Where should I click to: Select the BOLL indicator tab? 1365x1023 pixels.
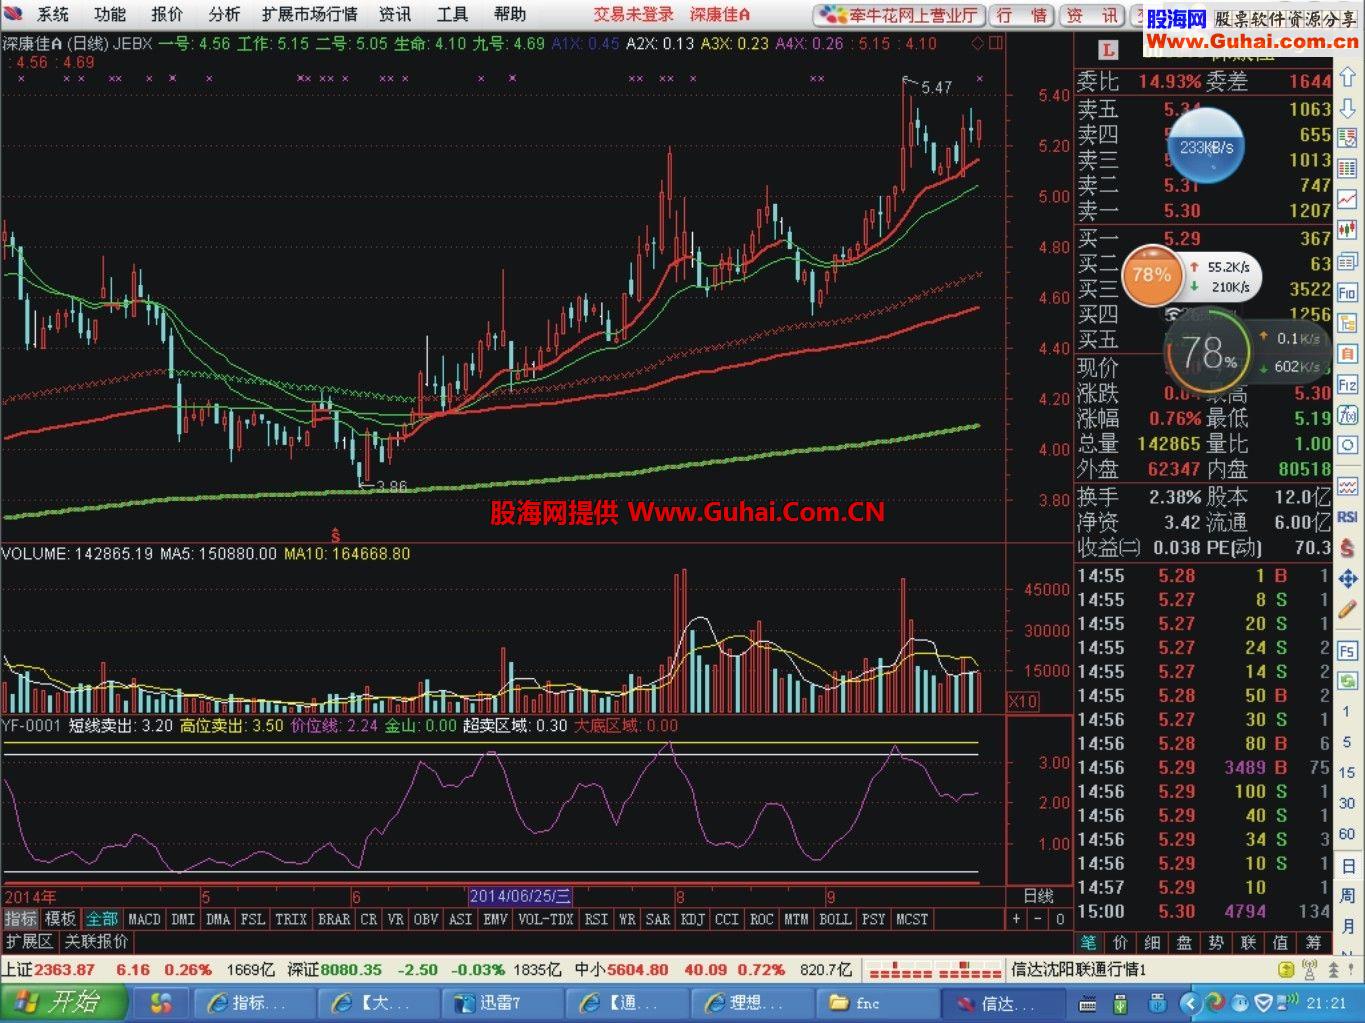pos(834,919)
